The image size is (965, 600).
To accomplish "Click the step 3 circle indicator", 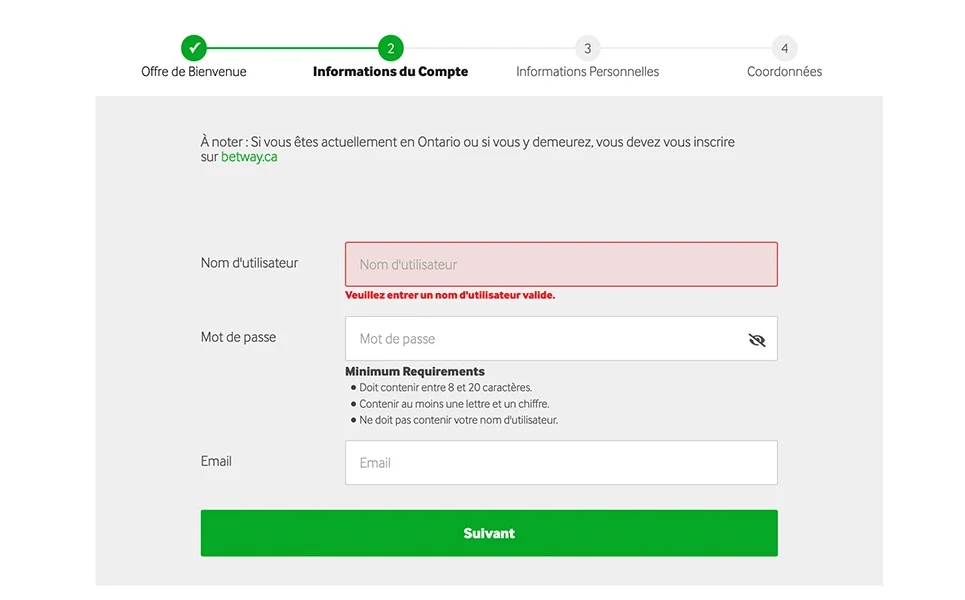I will coord(587,47).
